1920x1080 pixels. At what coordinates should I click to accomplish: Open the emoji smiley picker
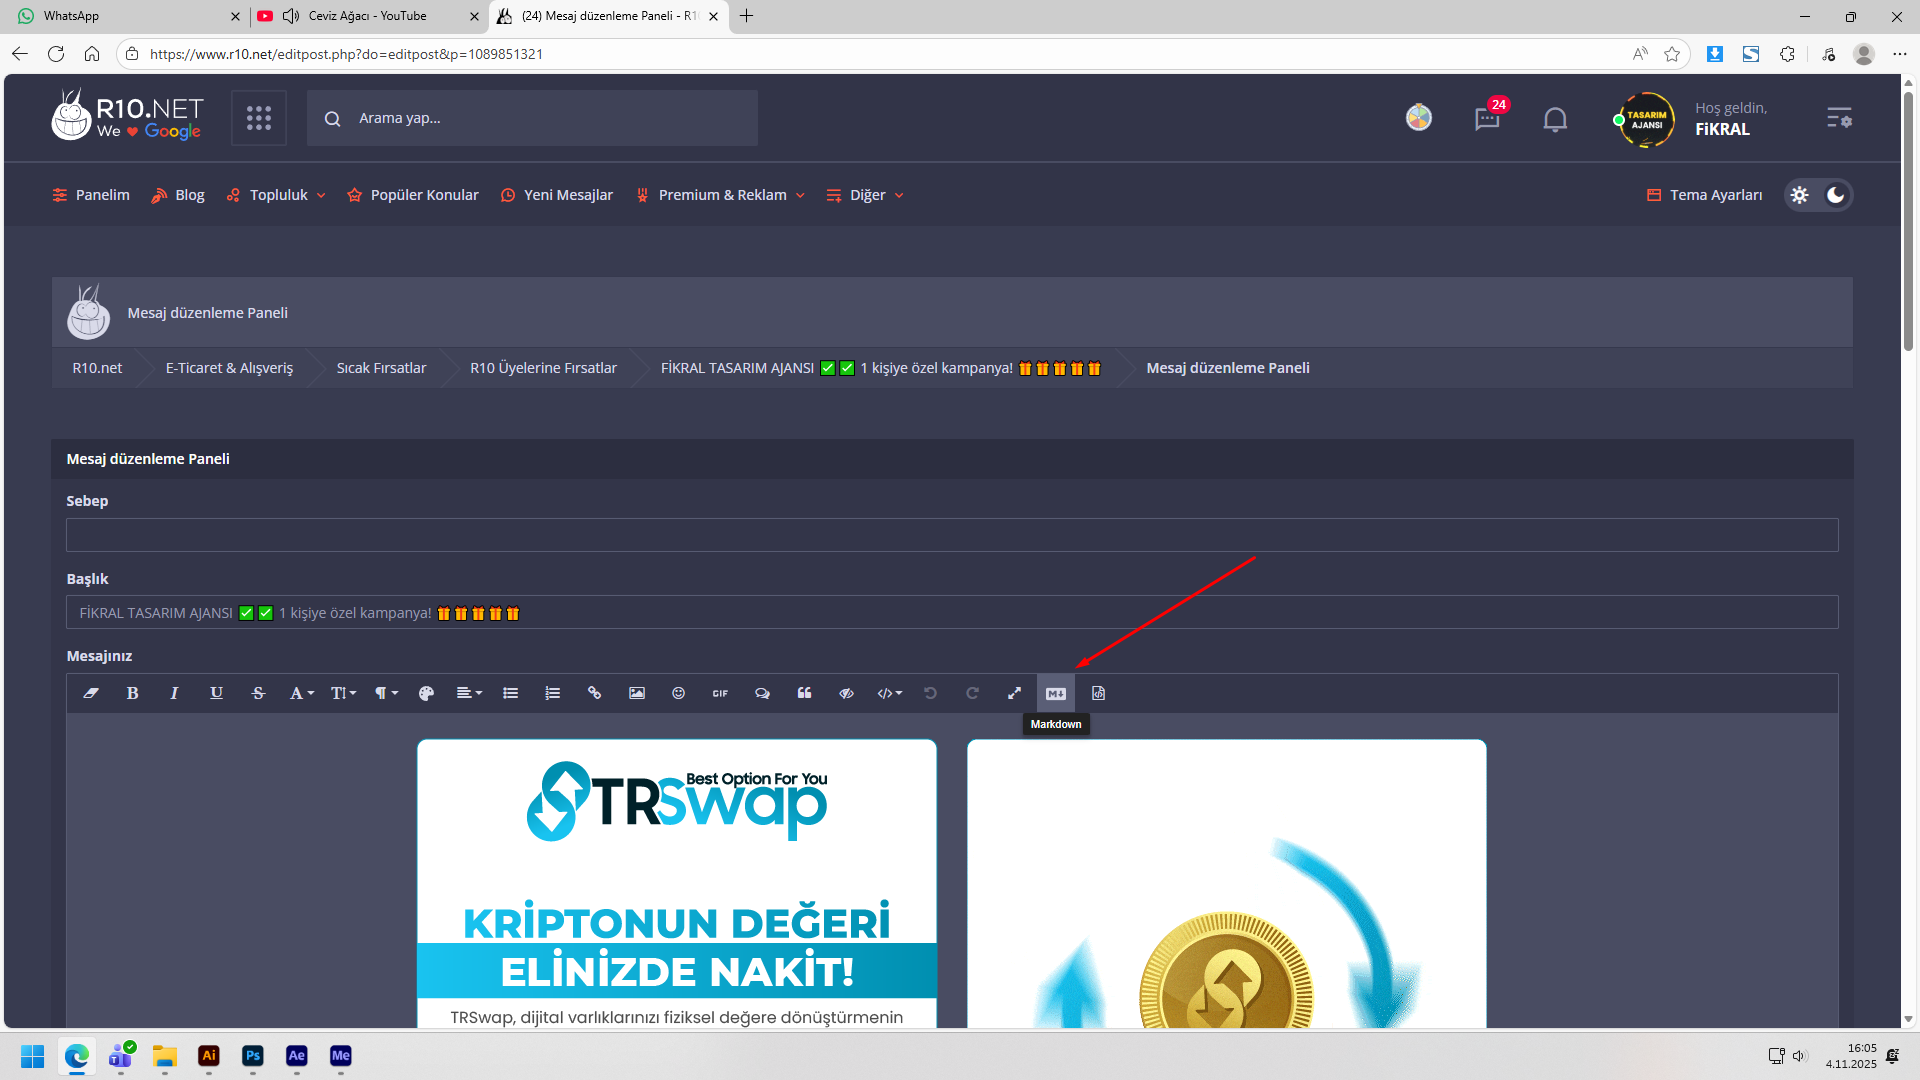[x=679, y=693]
